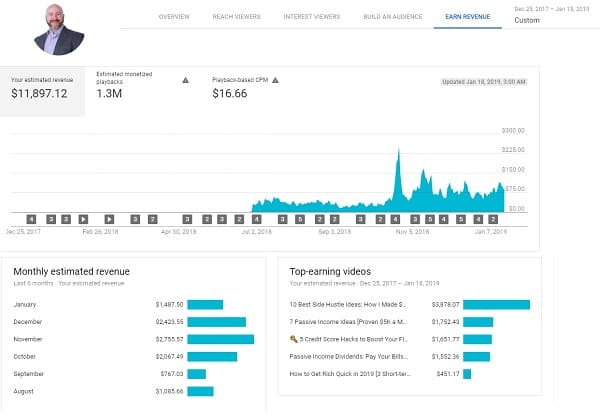The width and height of the screenshot is (600, 417).
Task: Switch to the Overview tab
Action: [174, 17]
